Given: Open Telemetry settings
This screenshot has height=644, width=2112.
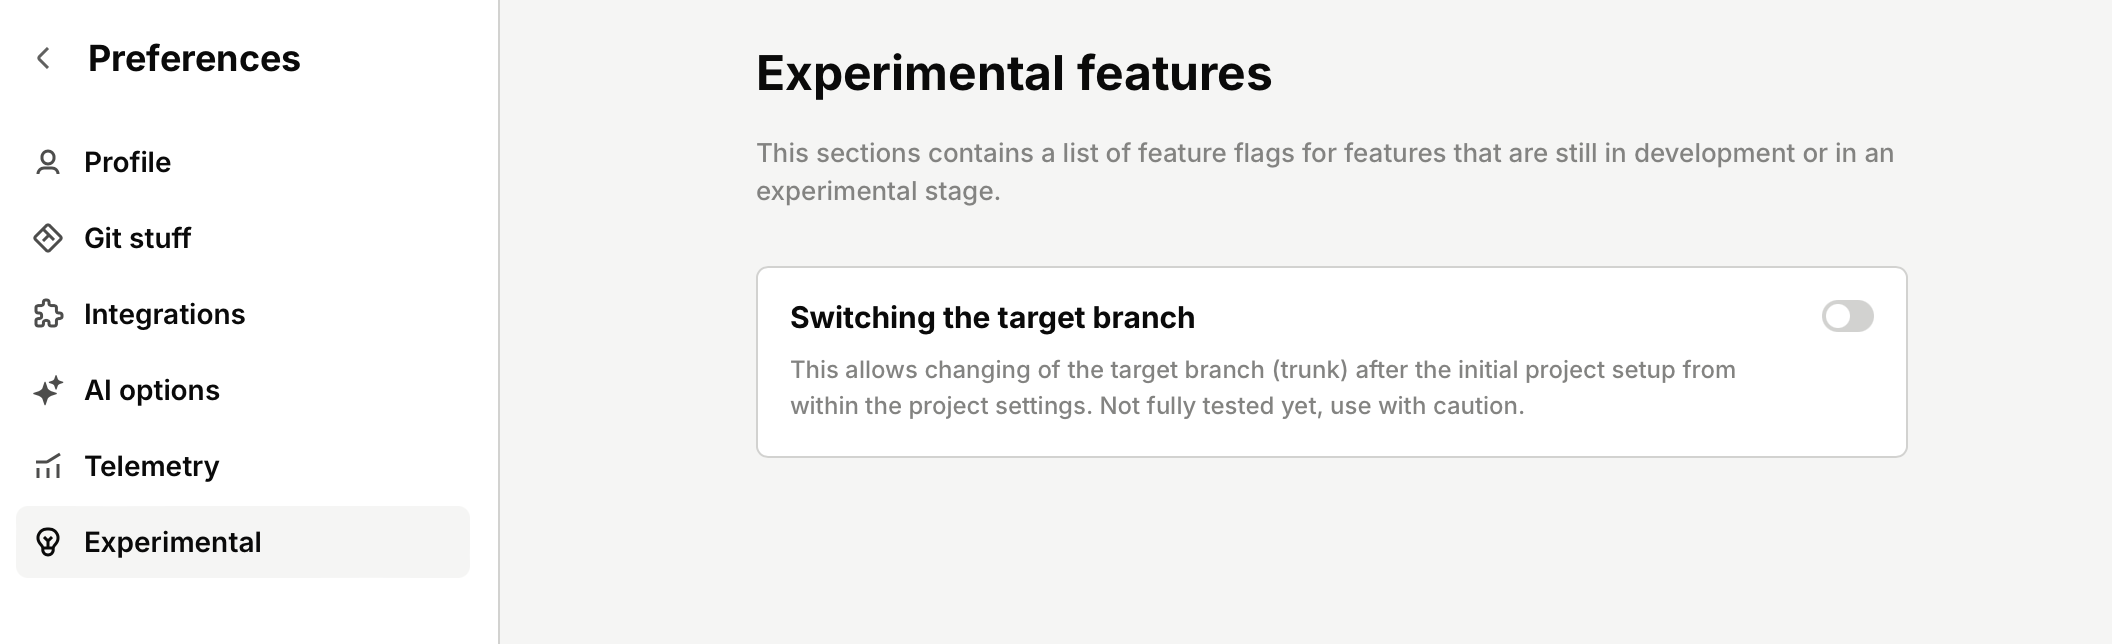Looking at the screenshot, I should [243, 466].
